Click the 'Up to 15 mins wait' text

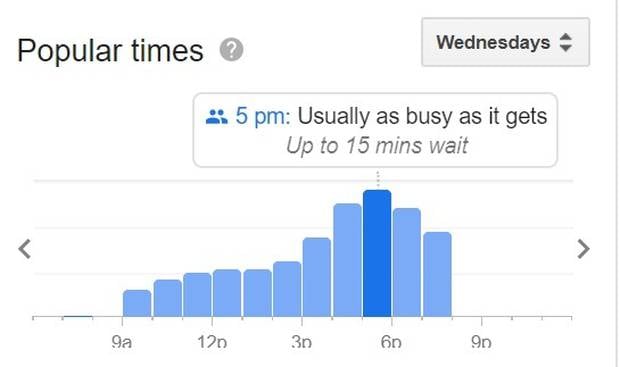(x=377, y=146)
